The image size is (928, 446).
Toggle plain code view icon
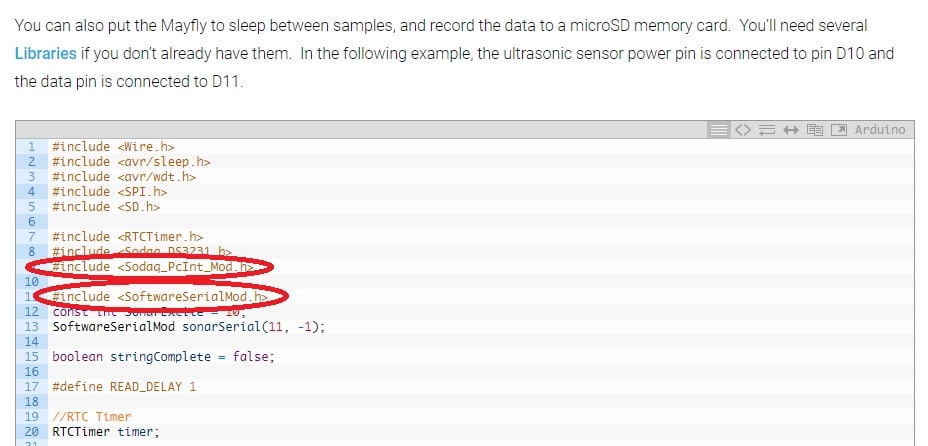pyautogui.click(x=742, y=130)
